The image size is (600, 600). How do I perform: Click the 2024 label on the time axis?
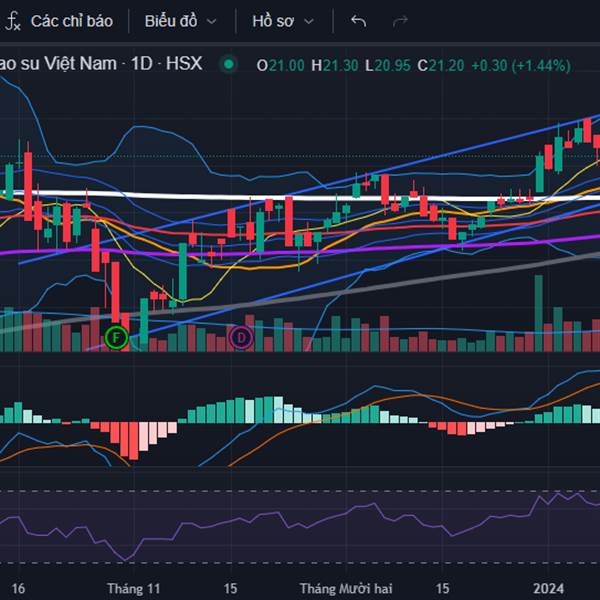tap(549, 588)
